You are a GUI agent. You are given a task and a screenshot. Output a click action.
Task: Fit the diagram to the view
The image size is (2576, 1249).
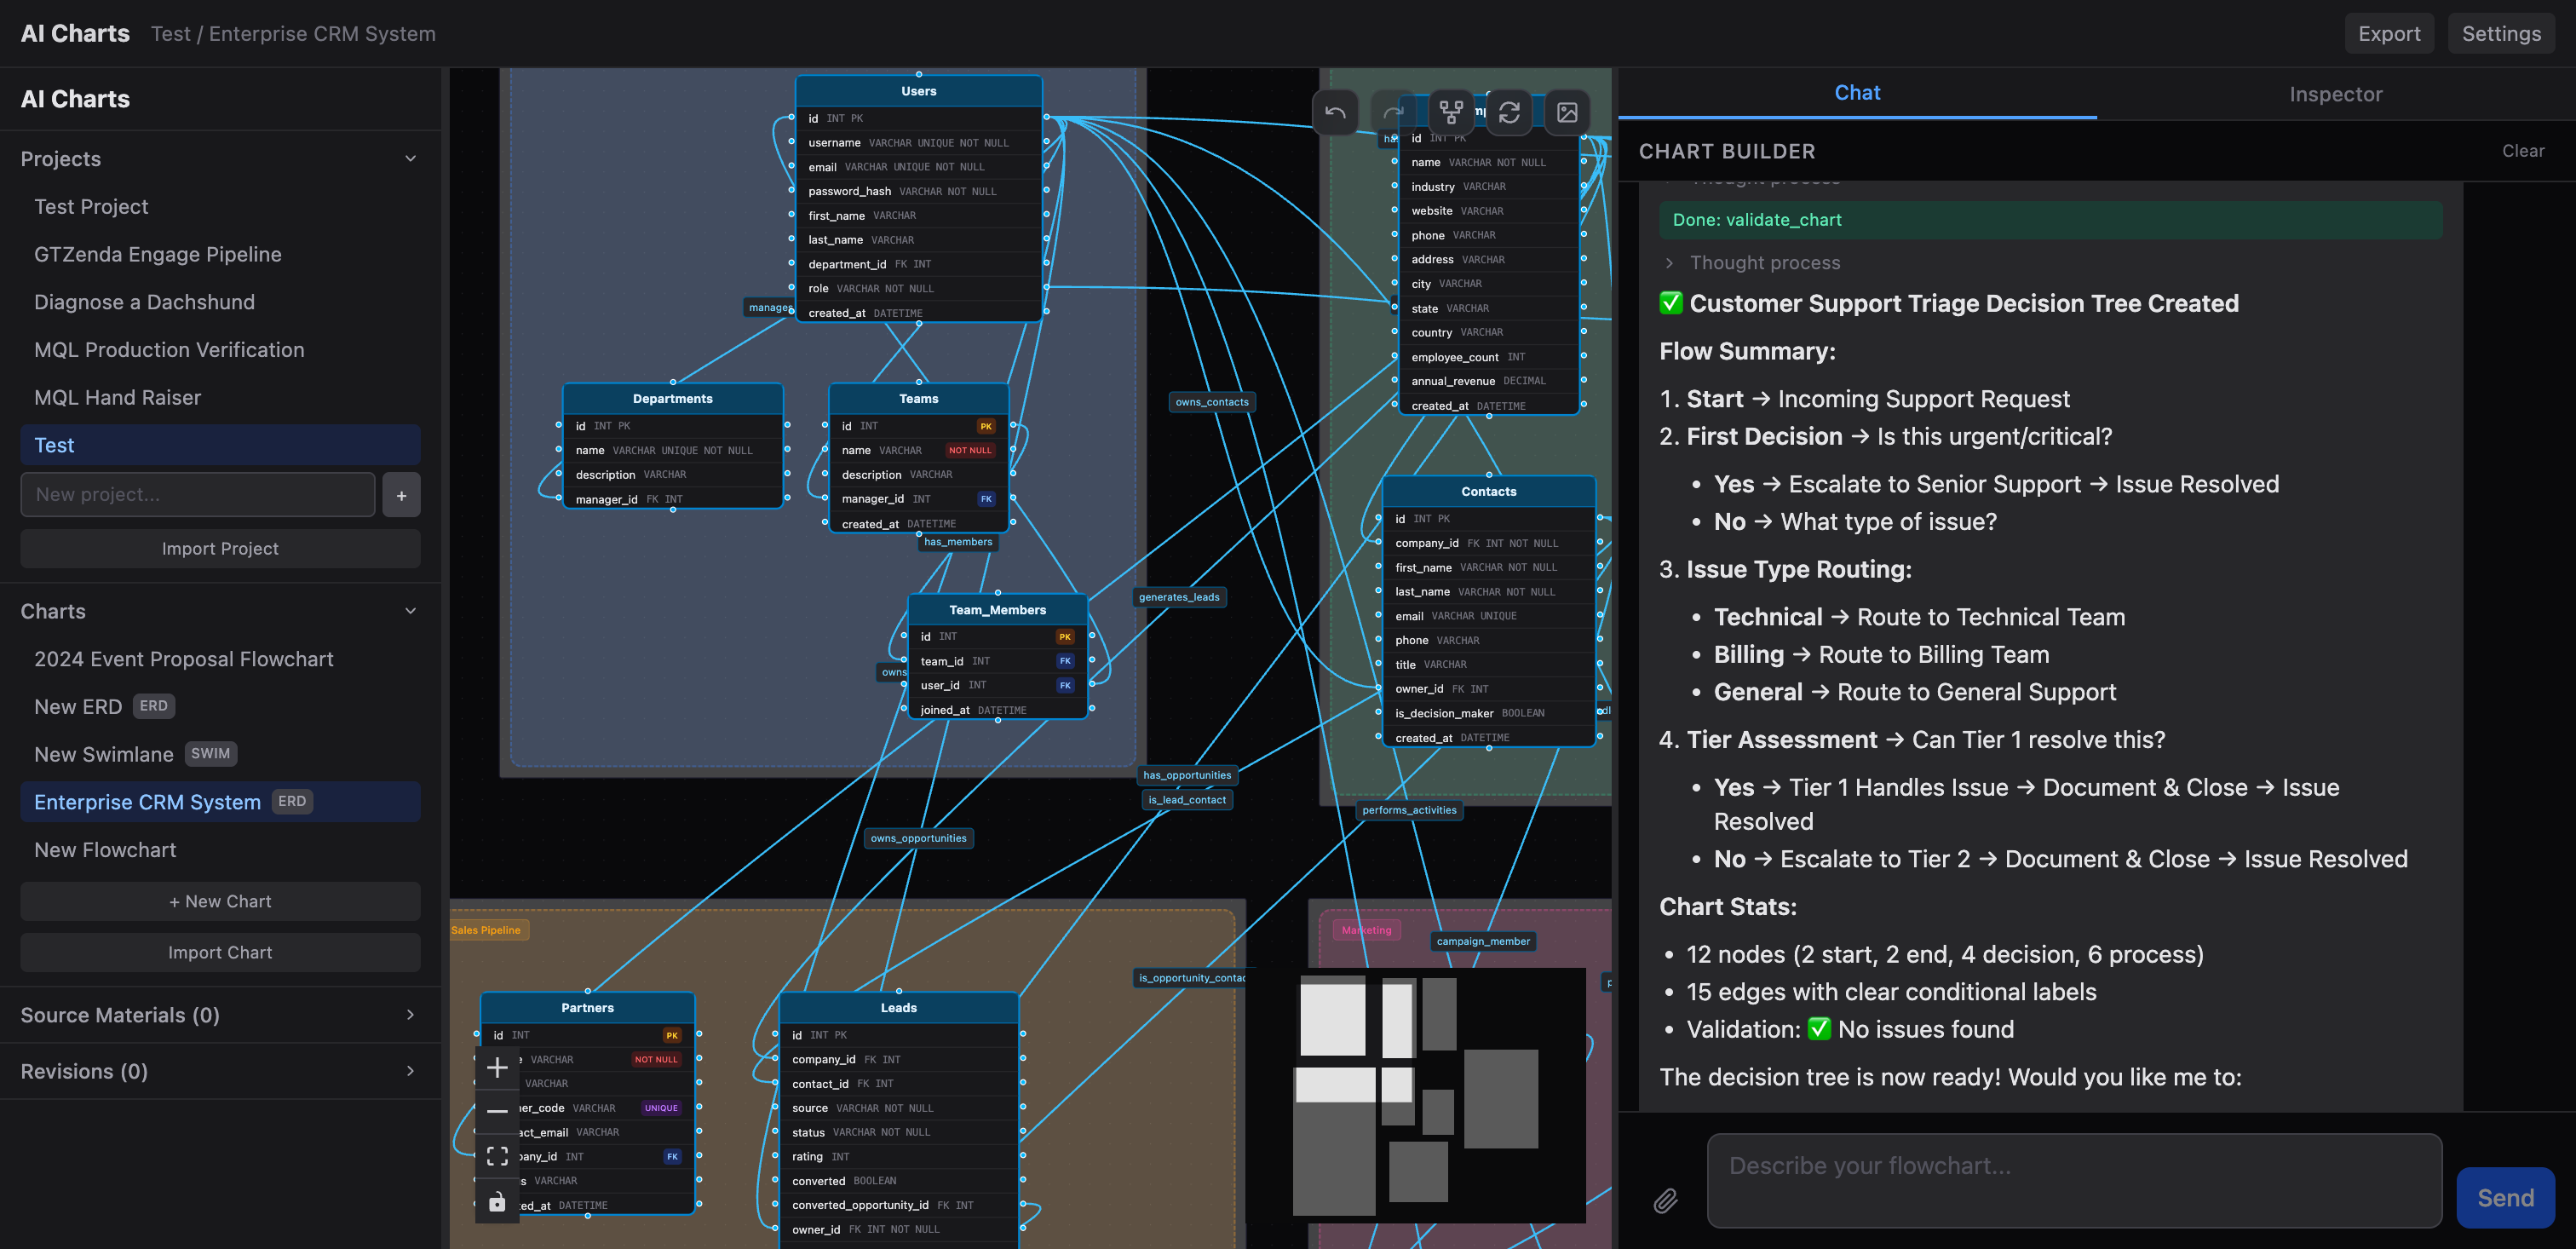click(x=497, y=1156)
